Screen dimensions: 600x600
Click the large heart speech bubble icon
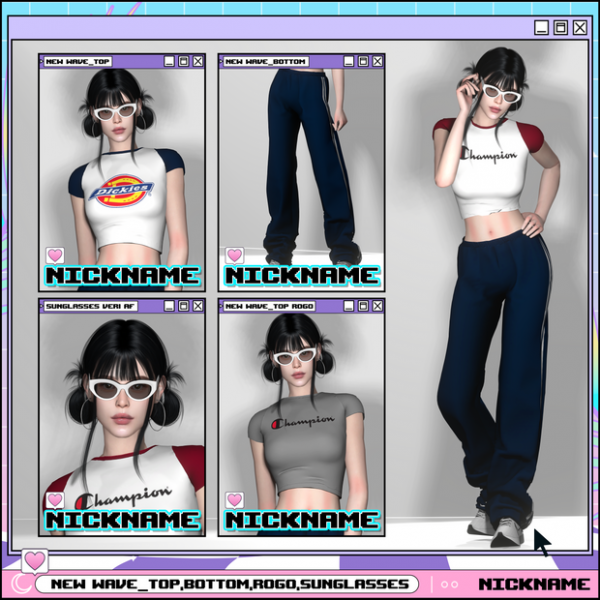click(x=35, y=561)
